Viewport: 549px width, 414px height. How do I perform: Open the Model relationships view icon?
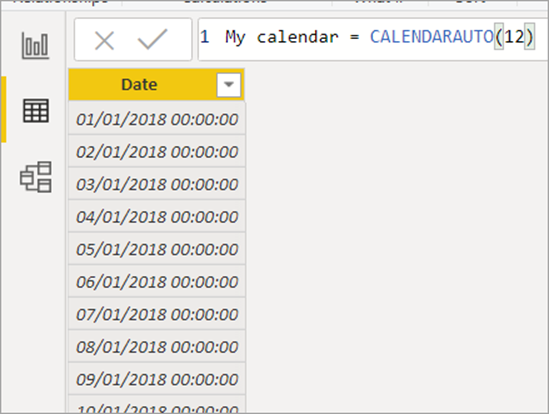point(36,177)
